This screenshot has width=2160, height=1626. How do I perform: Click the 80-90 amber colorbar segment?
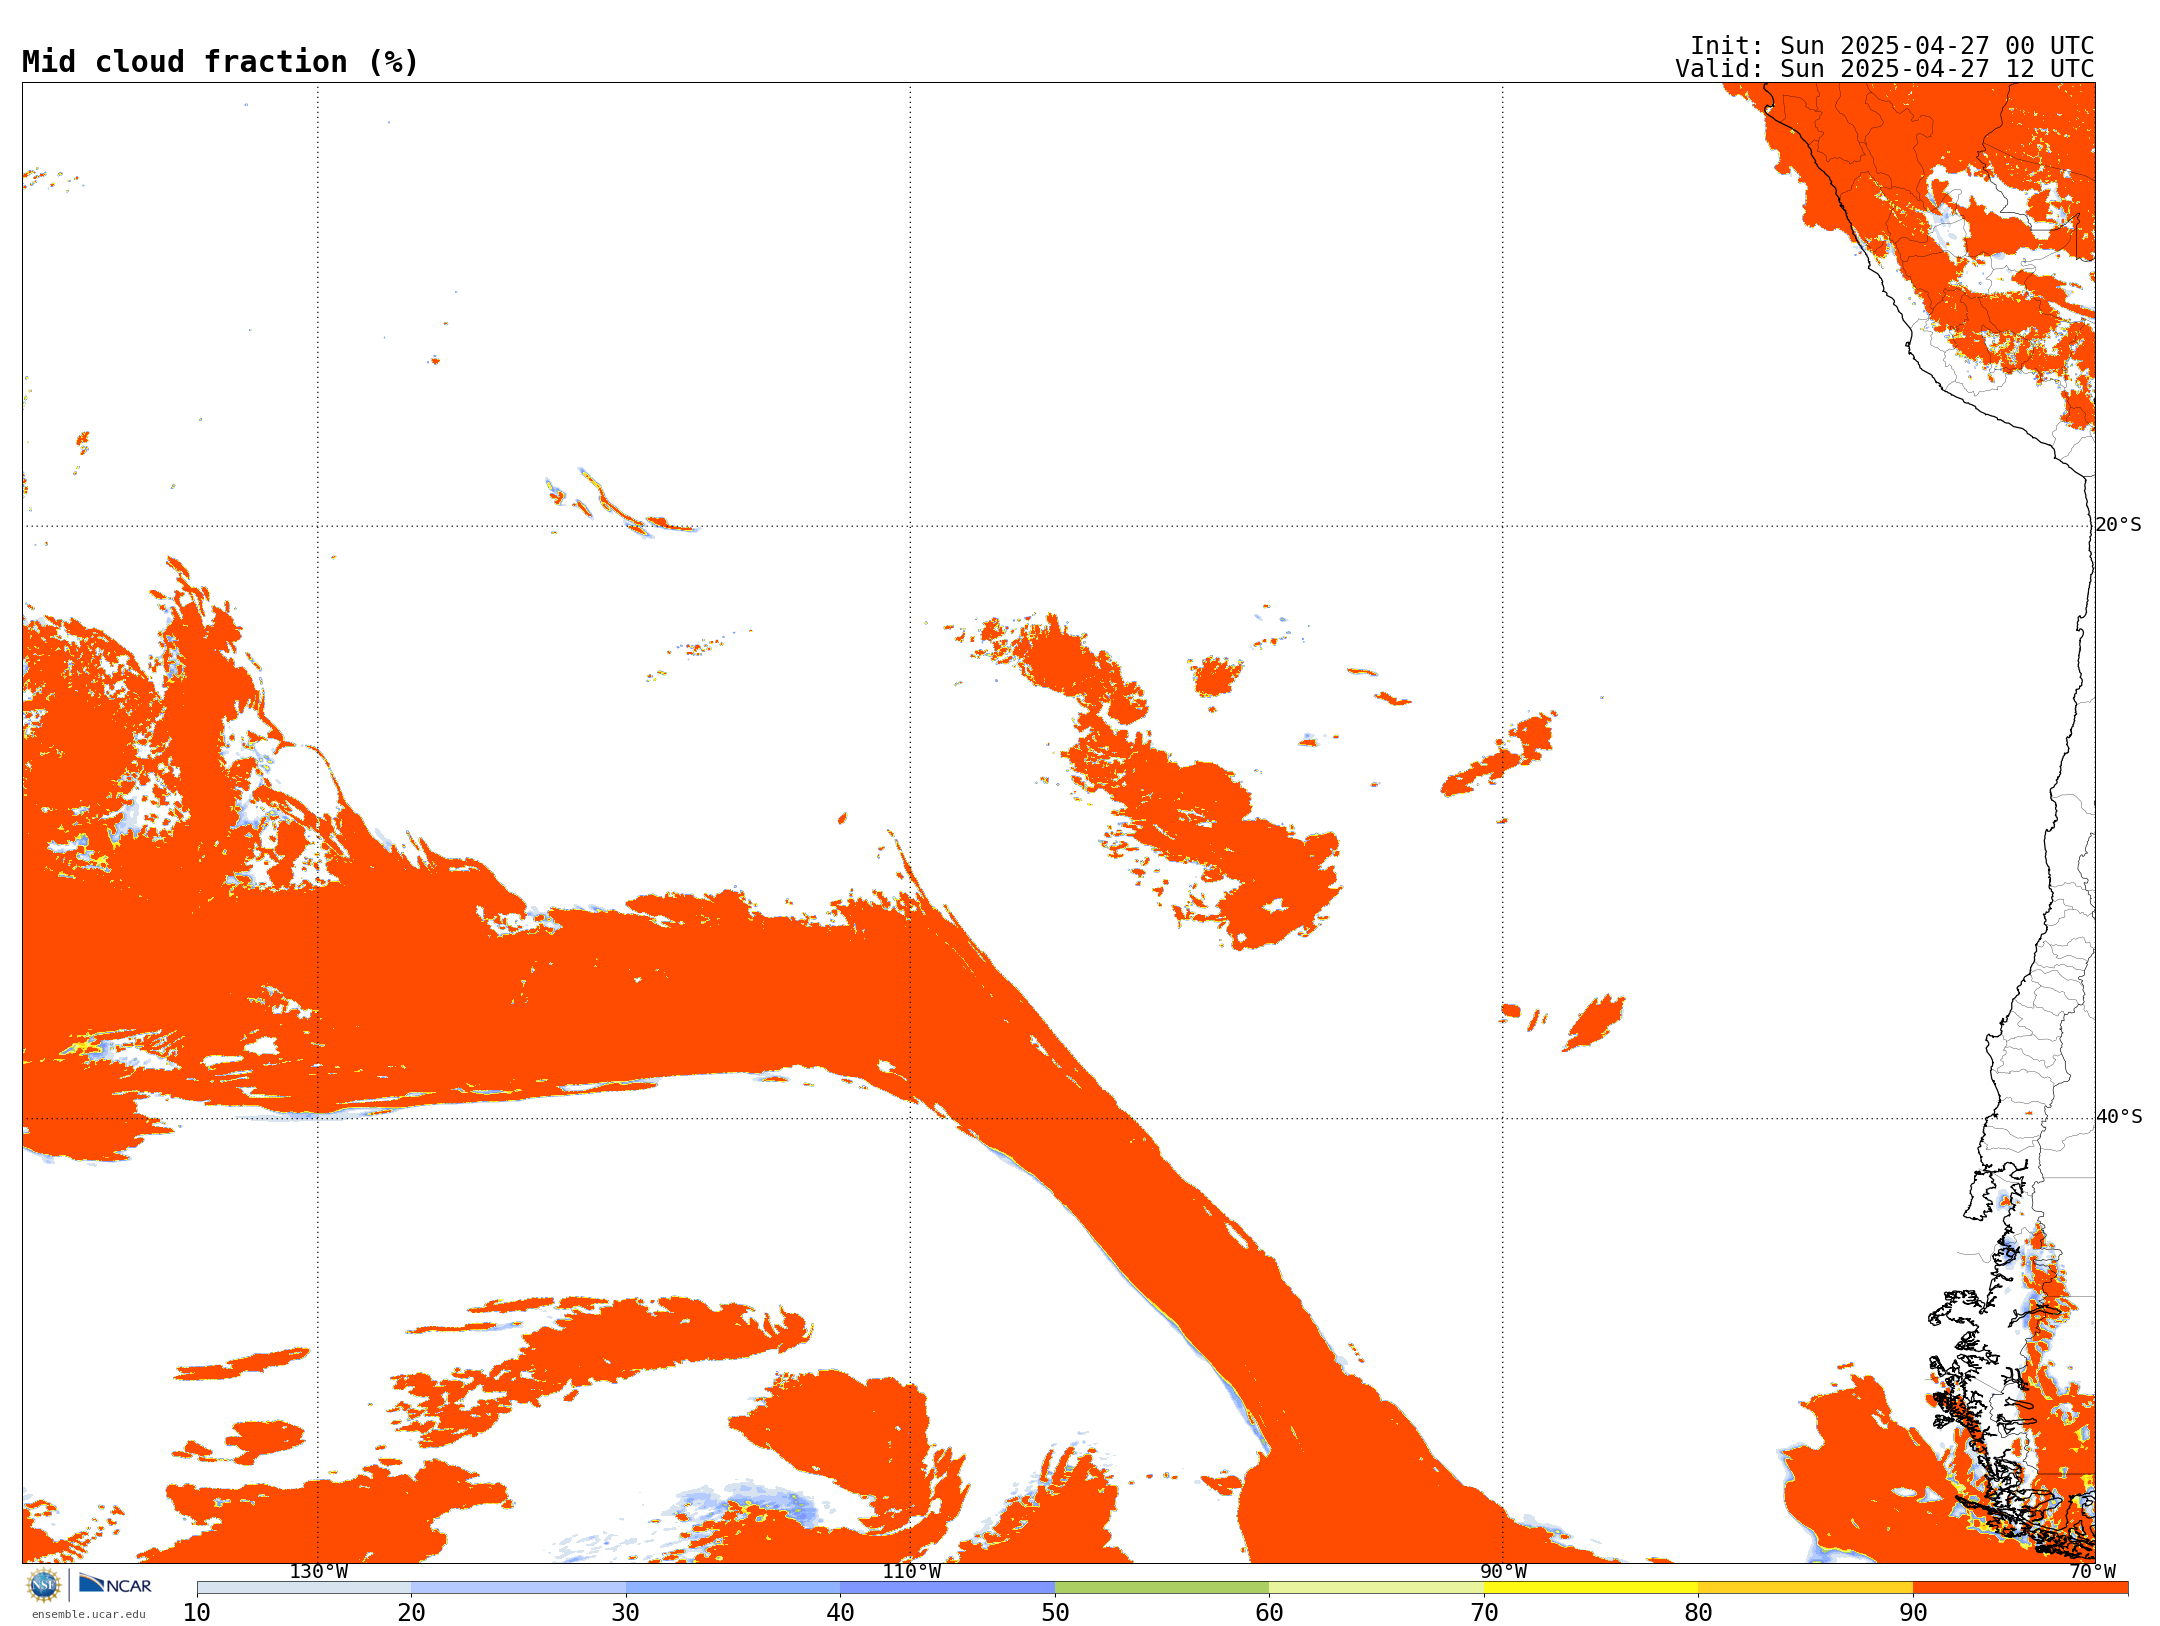(1805, 1588)
